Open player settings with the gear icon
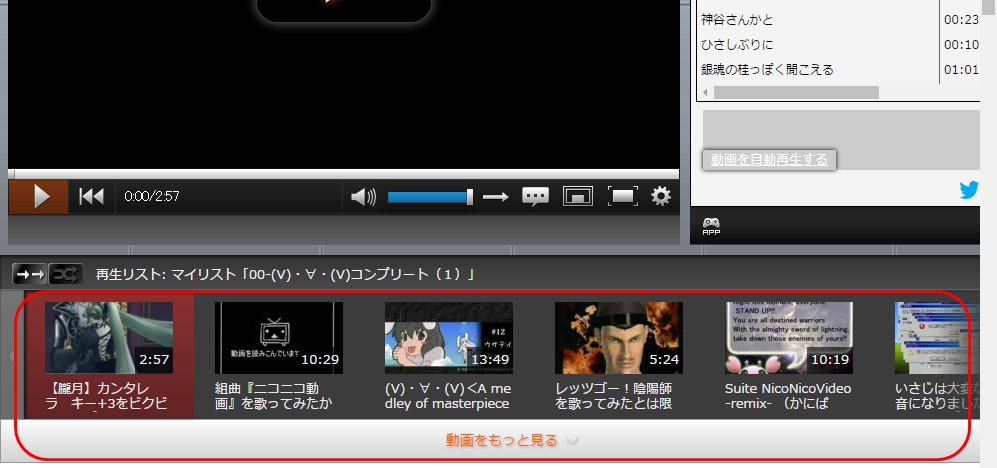997x468 pixels. [661, 196]
